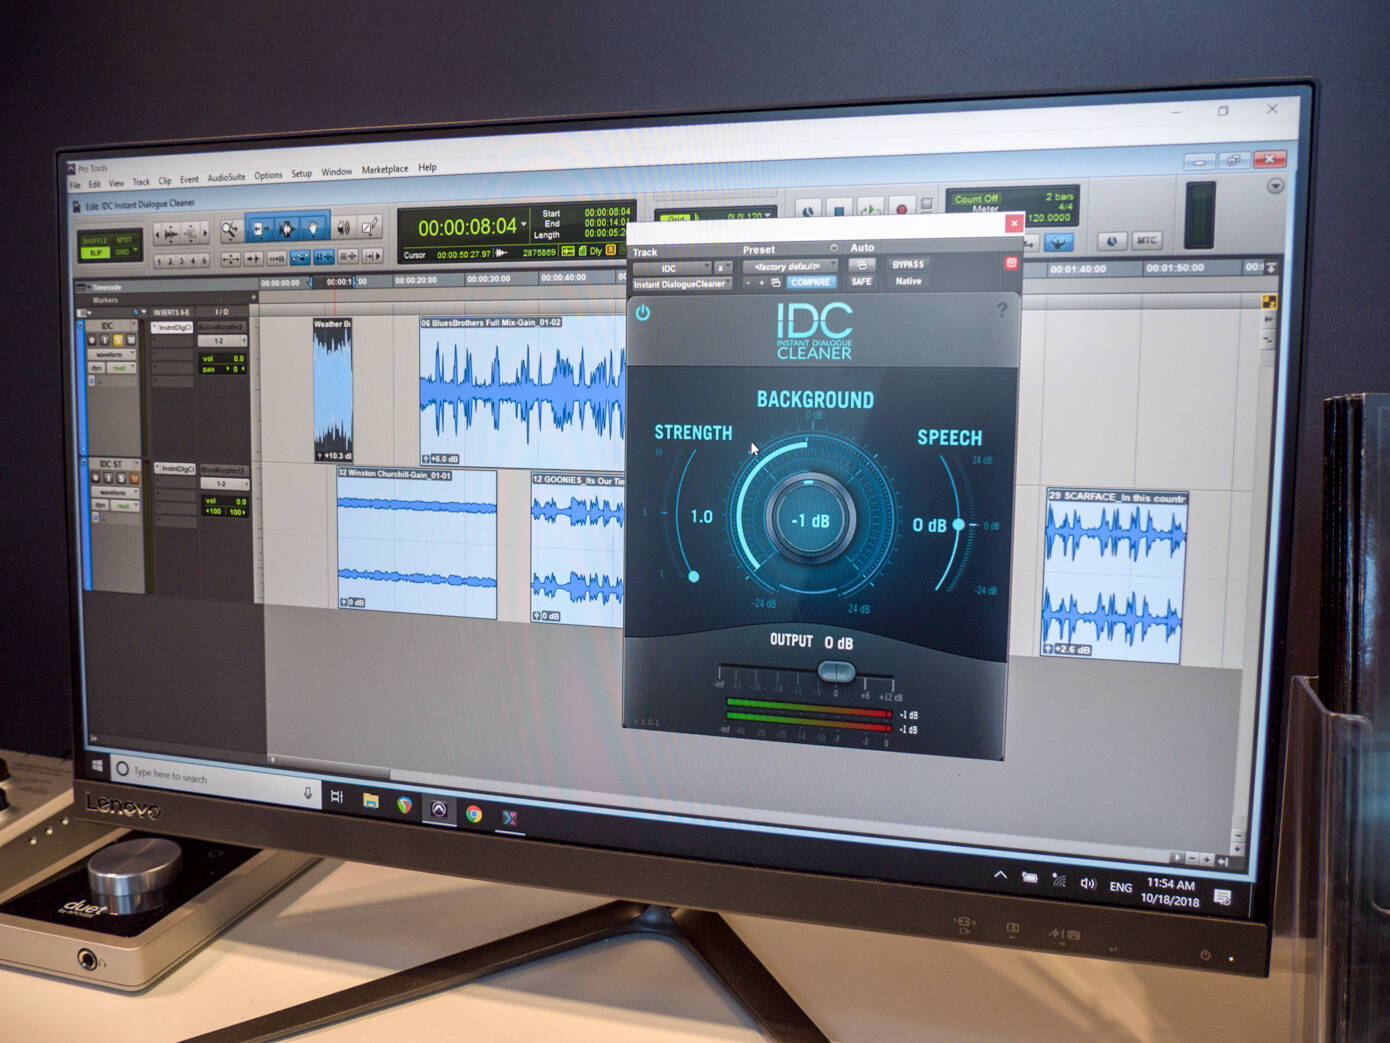Click the microphone icon in search box
The image size is (1390, 1043).
[308, 792]
